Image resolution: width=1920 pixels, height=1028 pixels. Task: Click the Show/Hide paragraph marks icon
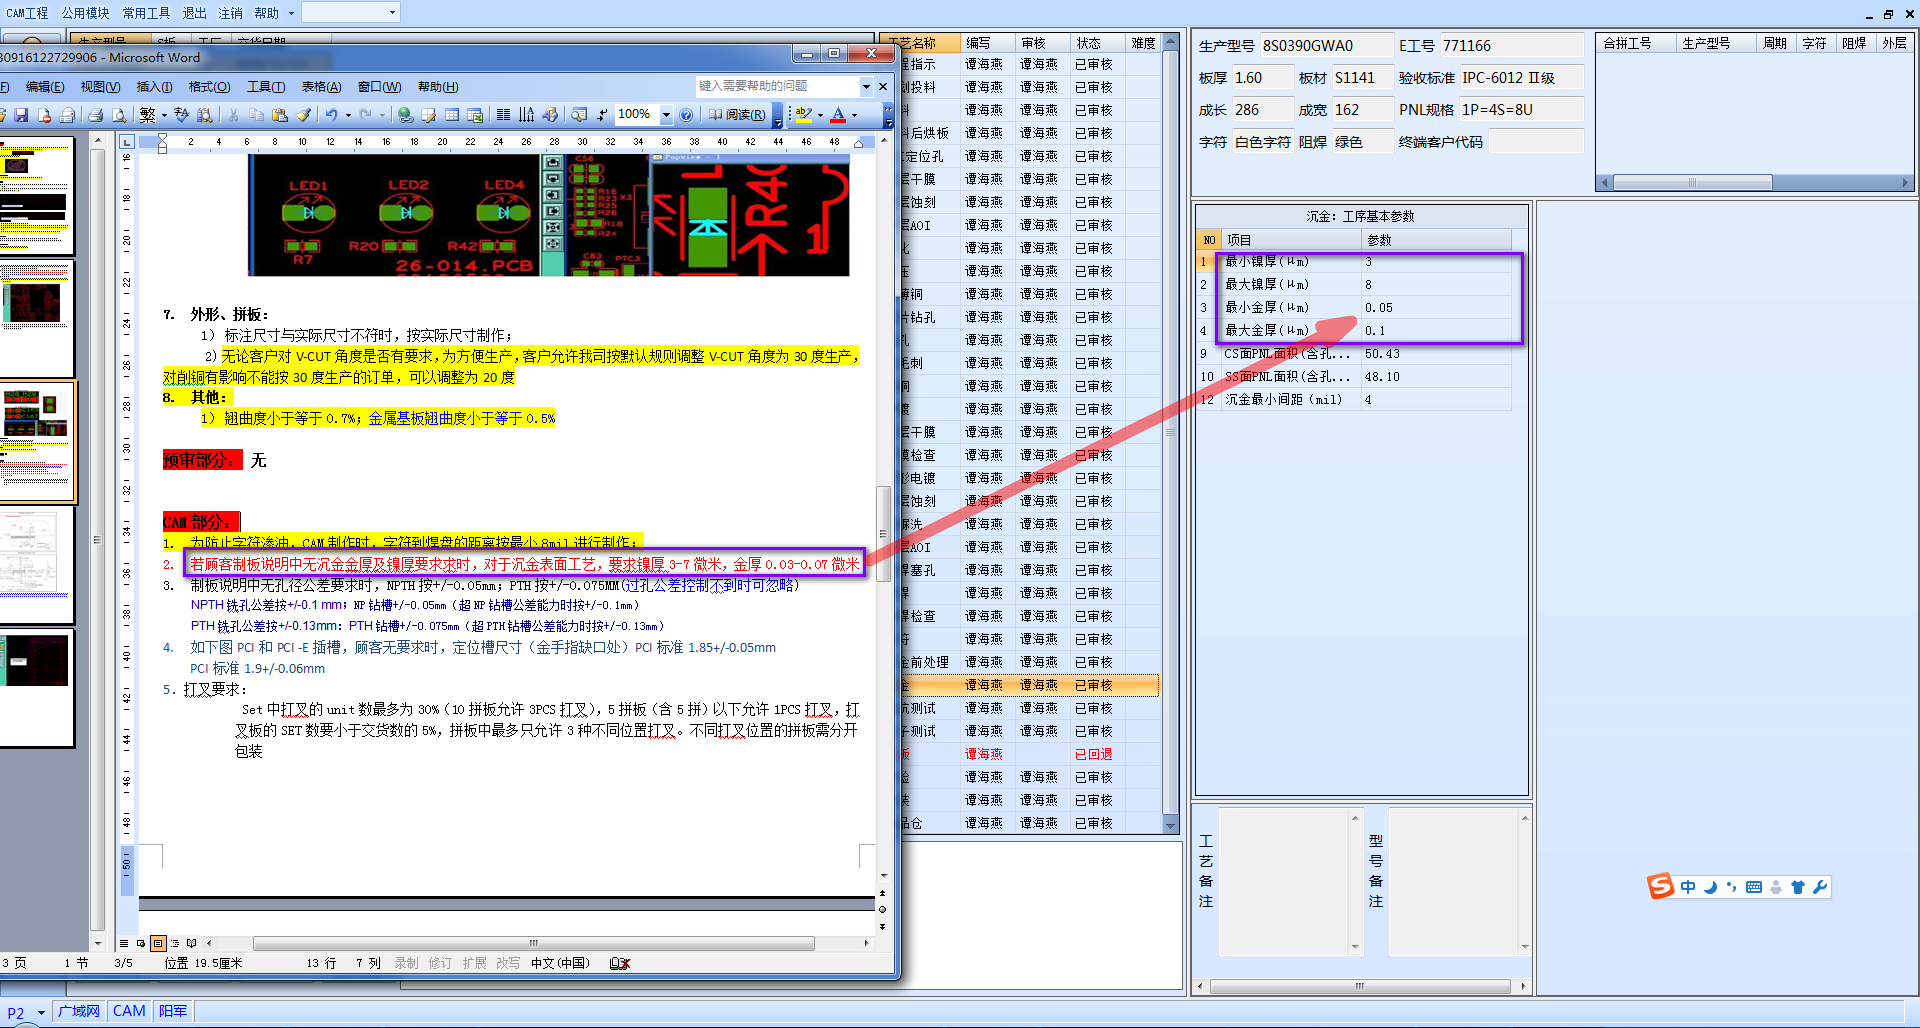[602, 115]
